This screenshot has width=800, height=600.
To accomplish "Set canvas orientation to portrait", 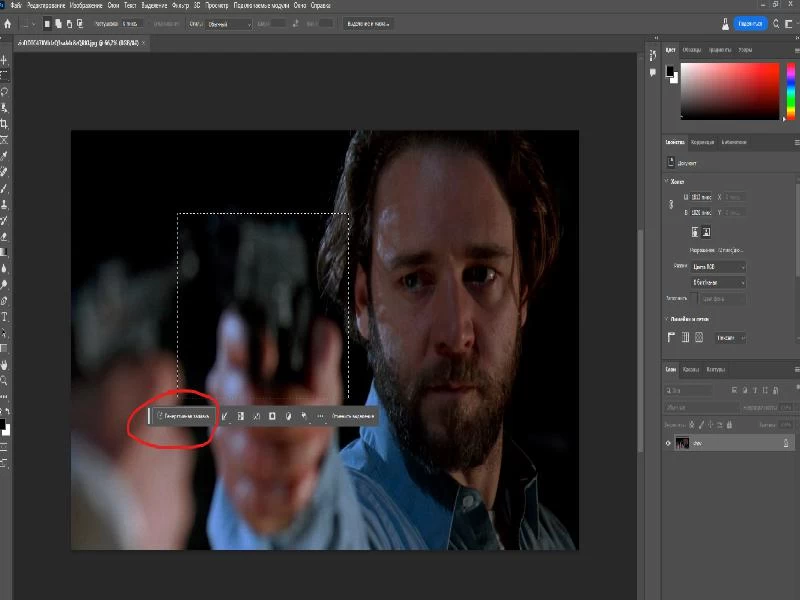I will [694, 232].
